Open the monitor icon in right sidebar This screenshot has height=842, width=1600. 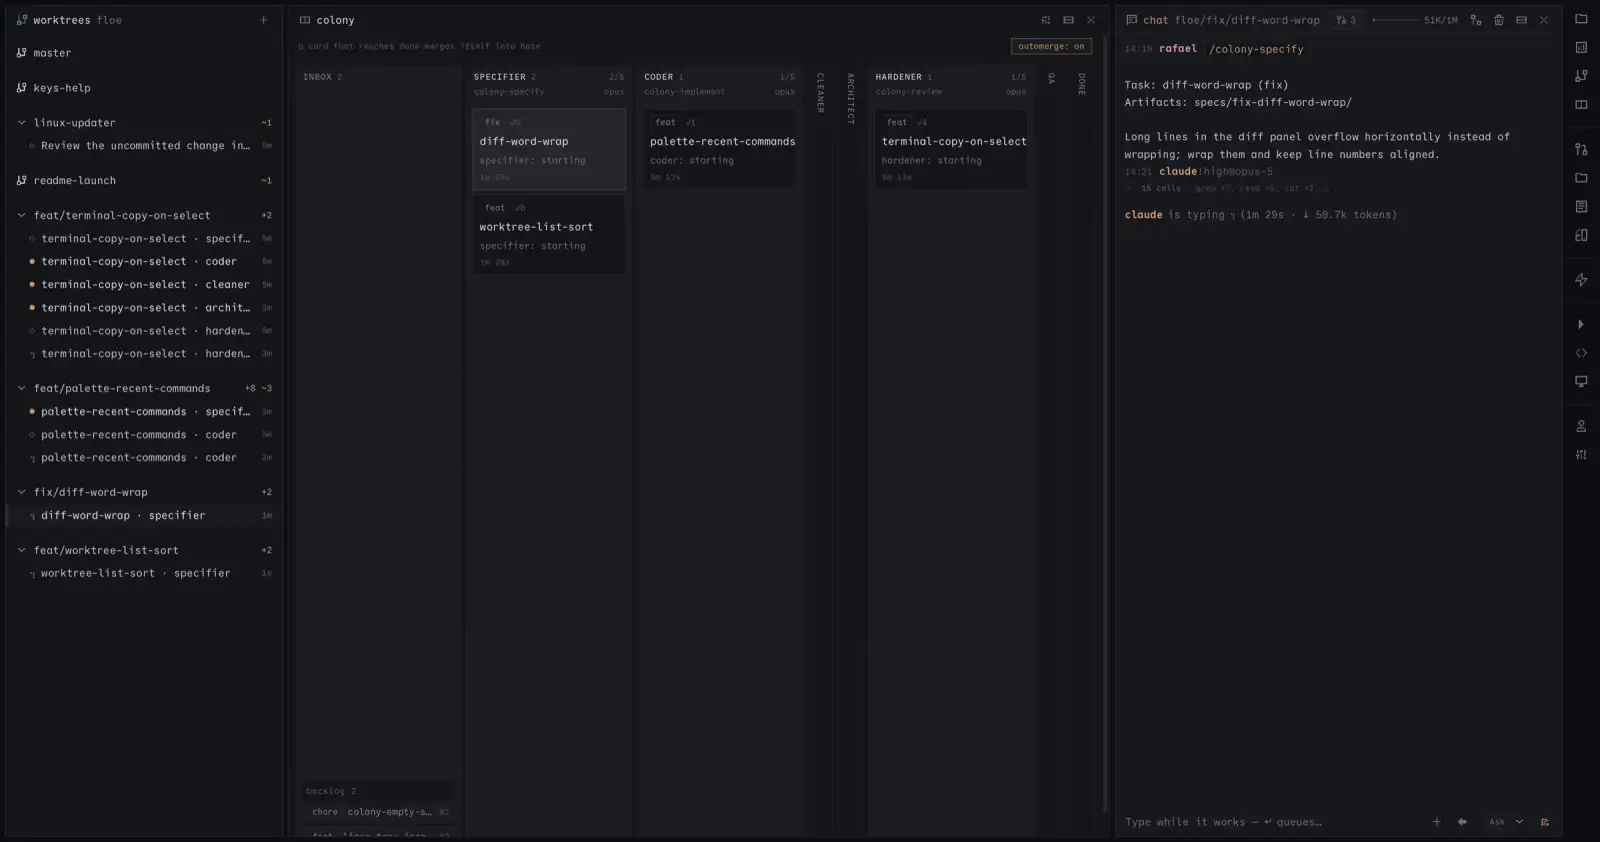(x=1581, y=382)
